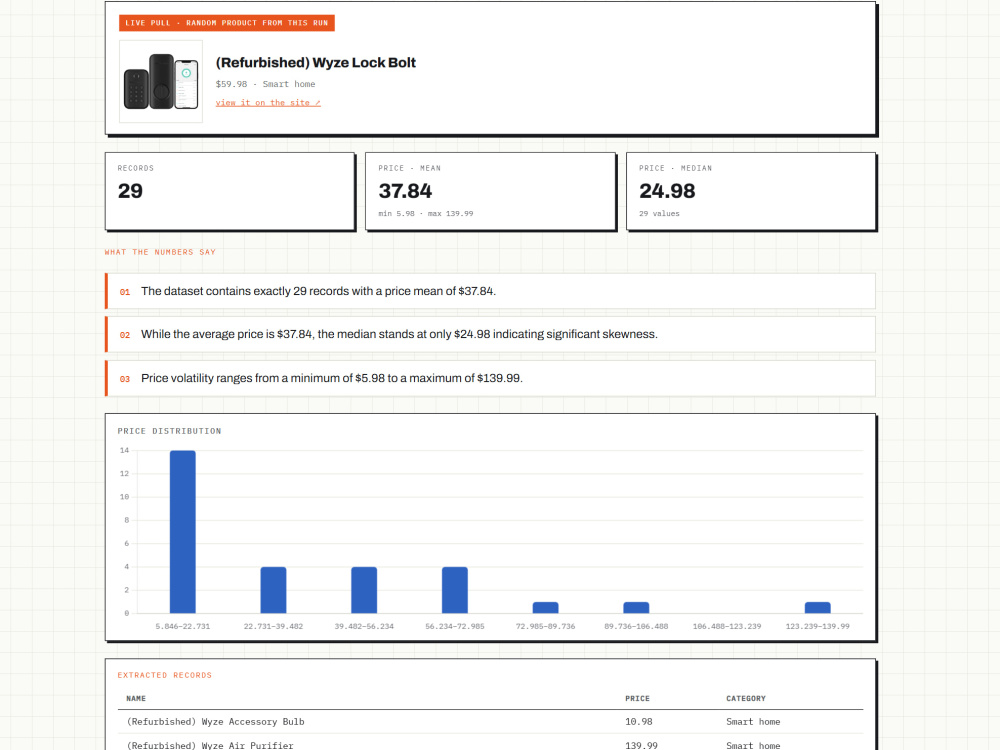Viewport: 1000px width, 750px height.
Task: Click the Records value 29
Action: tap(130, 191)
